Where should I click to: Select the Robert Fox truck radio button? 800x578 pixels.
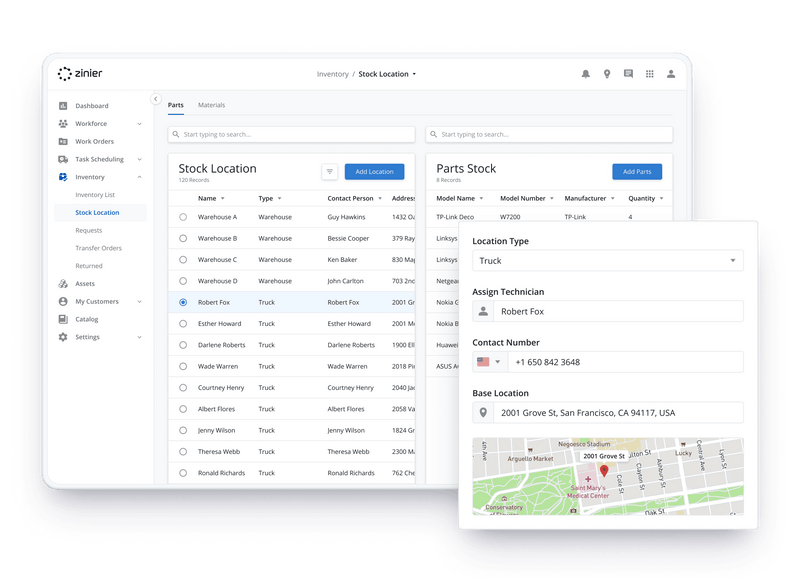tap(182, 302)
